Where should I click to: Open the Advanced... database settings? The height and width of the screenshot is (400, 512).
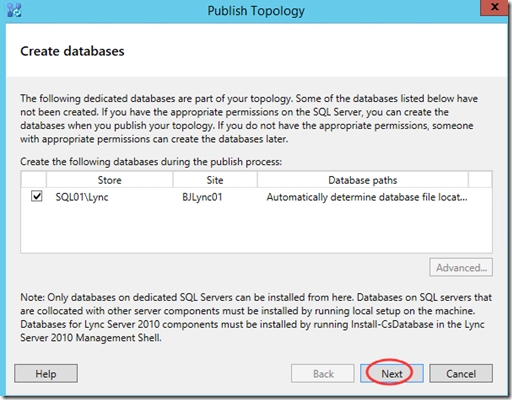coord(461,267)
